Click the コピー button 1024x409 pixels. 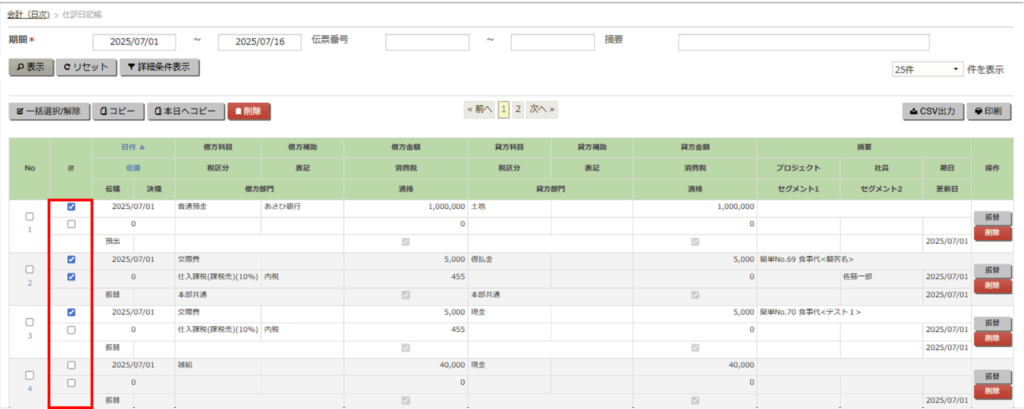[x=118, y=111]
